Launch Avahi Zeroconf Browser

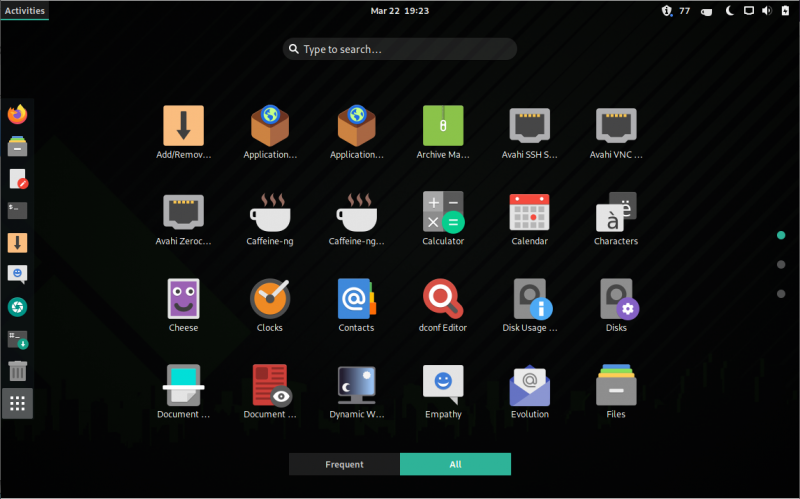point(183,219)
